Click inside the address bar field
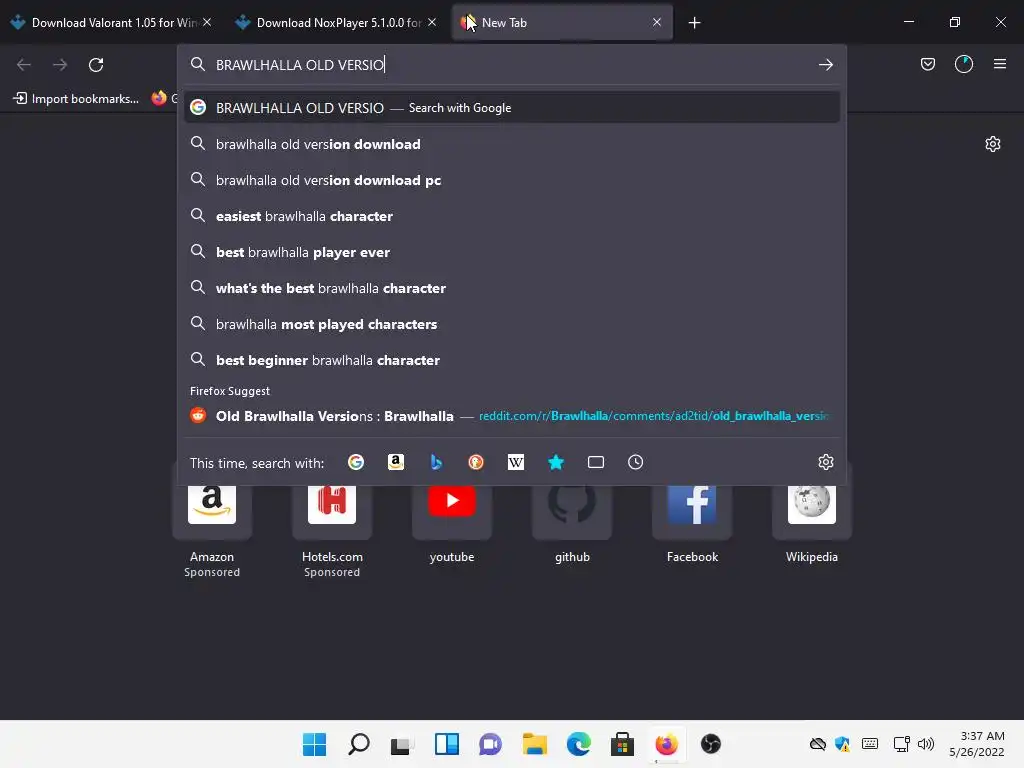This screenshot has width=1024, height=768. (513, 65)
